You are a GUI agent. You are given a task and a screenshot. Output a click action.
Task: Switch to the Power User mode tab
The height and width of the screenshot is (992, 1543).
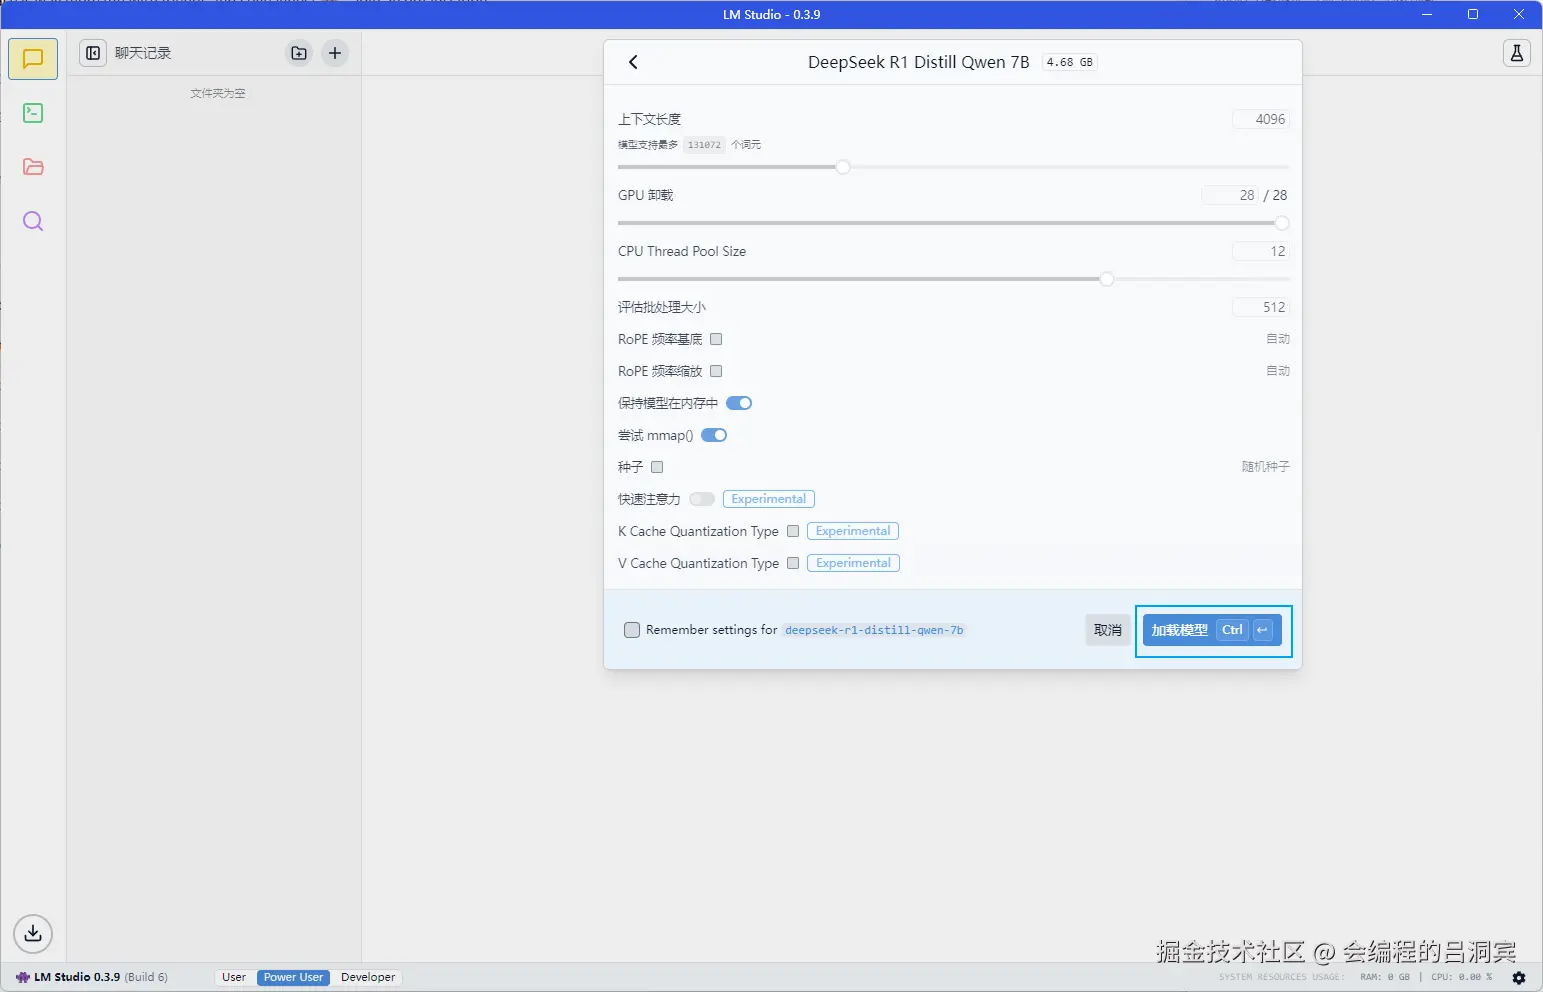click(x=292, y=977)
